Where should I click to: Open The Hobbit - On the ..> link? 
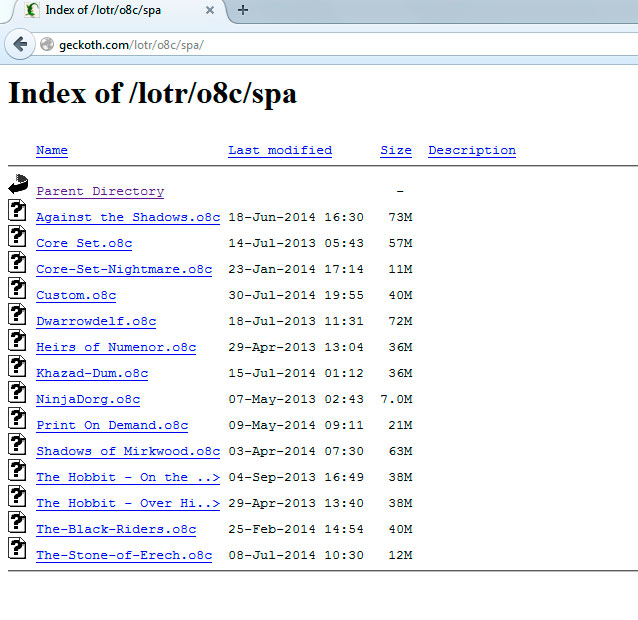coord(128,478)
